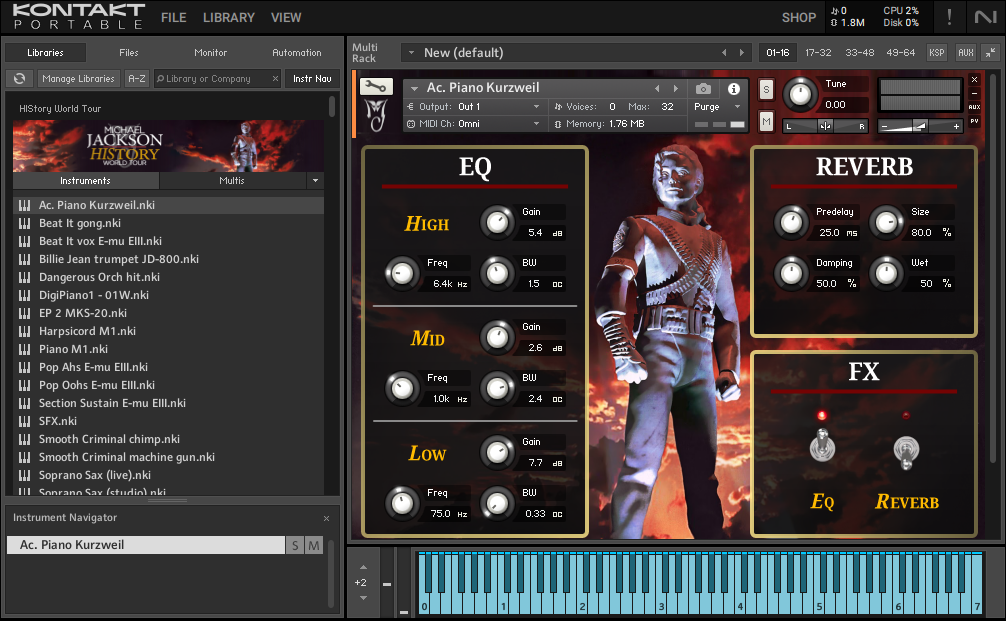1006x621 pixels.
Task: Click the instrument volume slider
Action: click(x=920, y=126)
